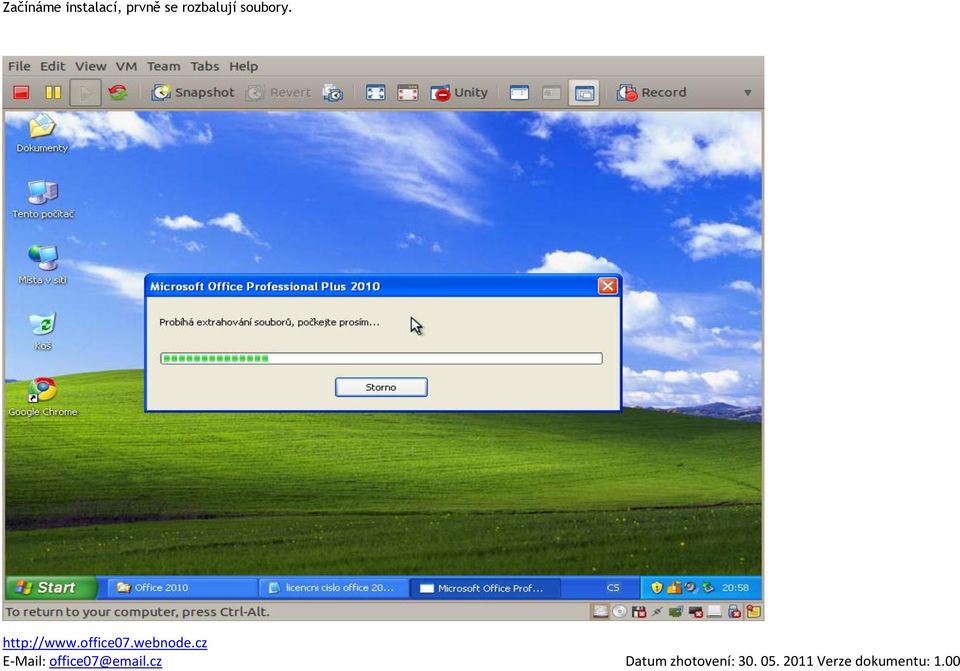Click 'Probíhá extrahování souborů' dialog text
The height and width of the screenshot is (671, 960).
(269, 322)
